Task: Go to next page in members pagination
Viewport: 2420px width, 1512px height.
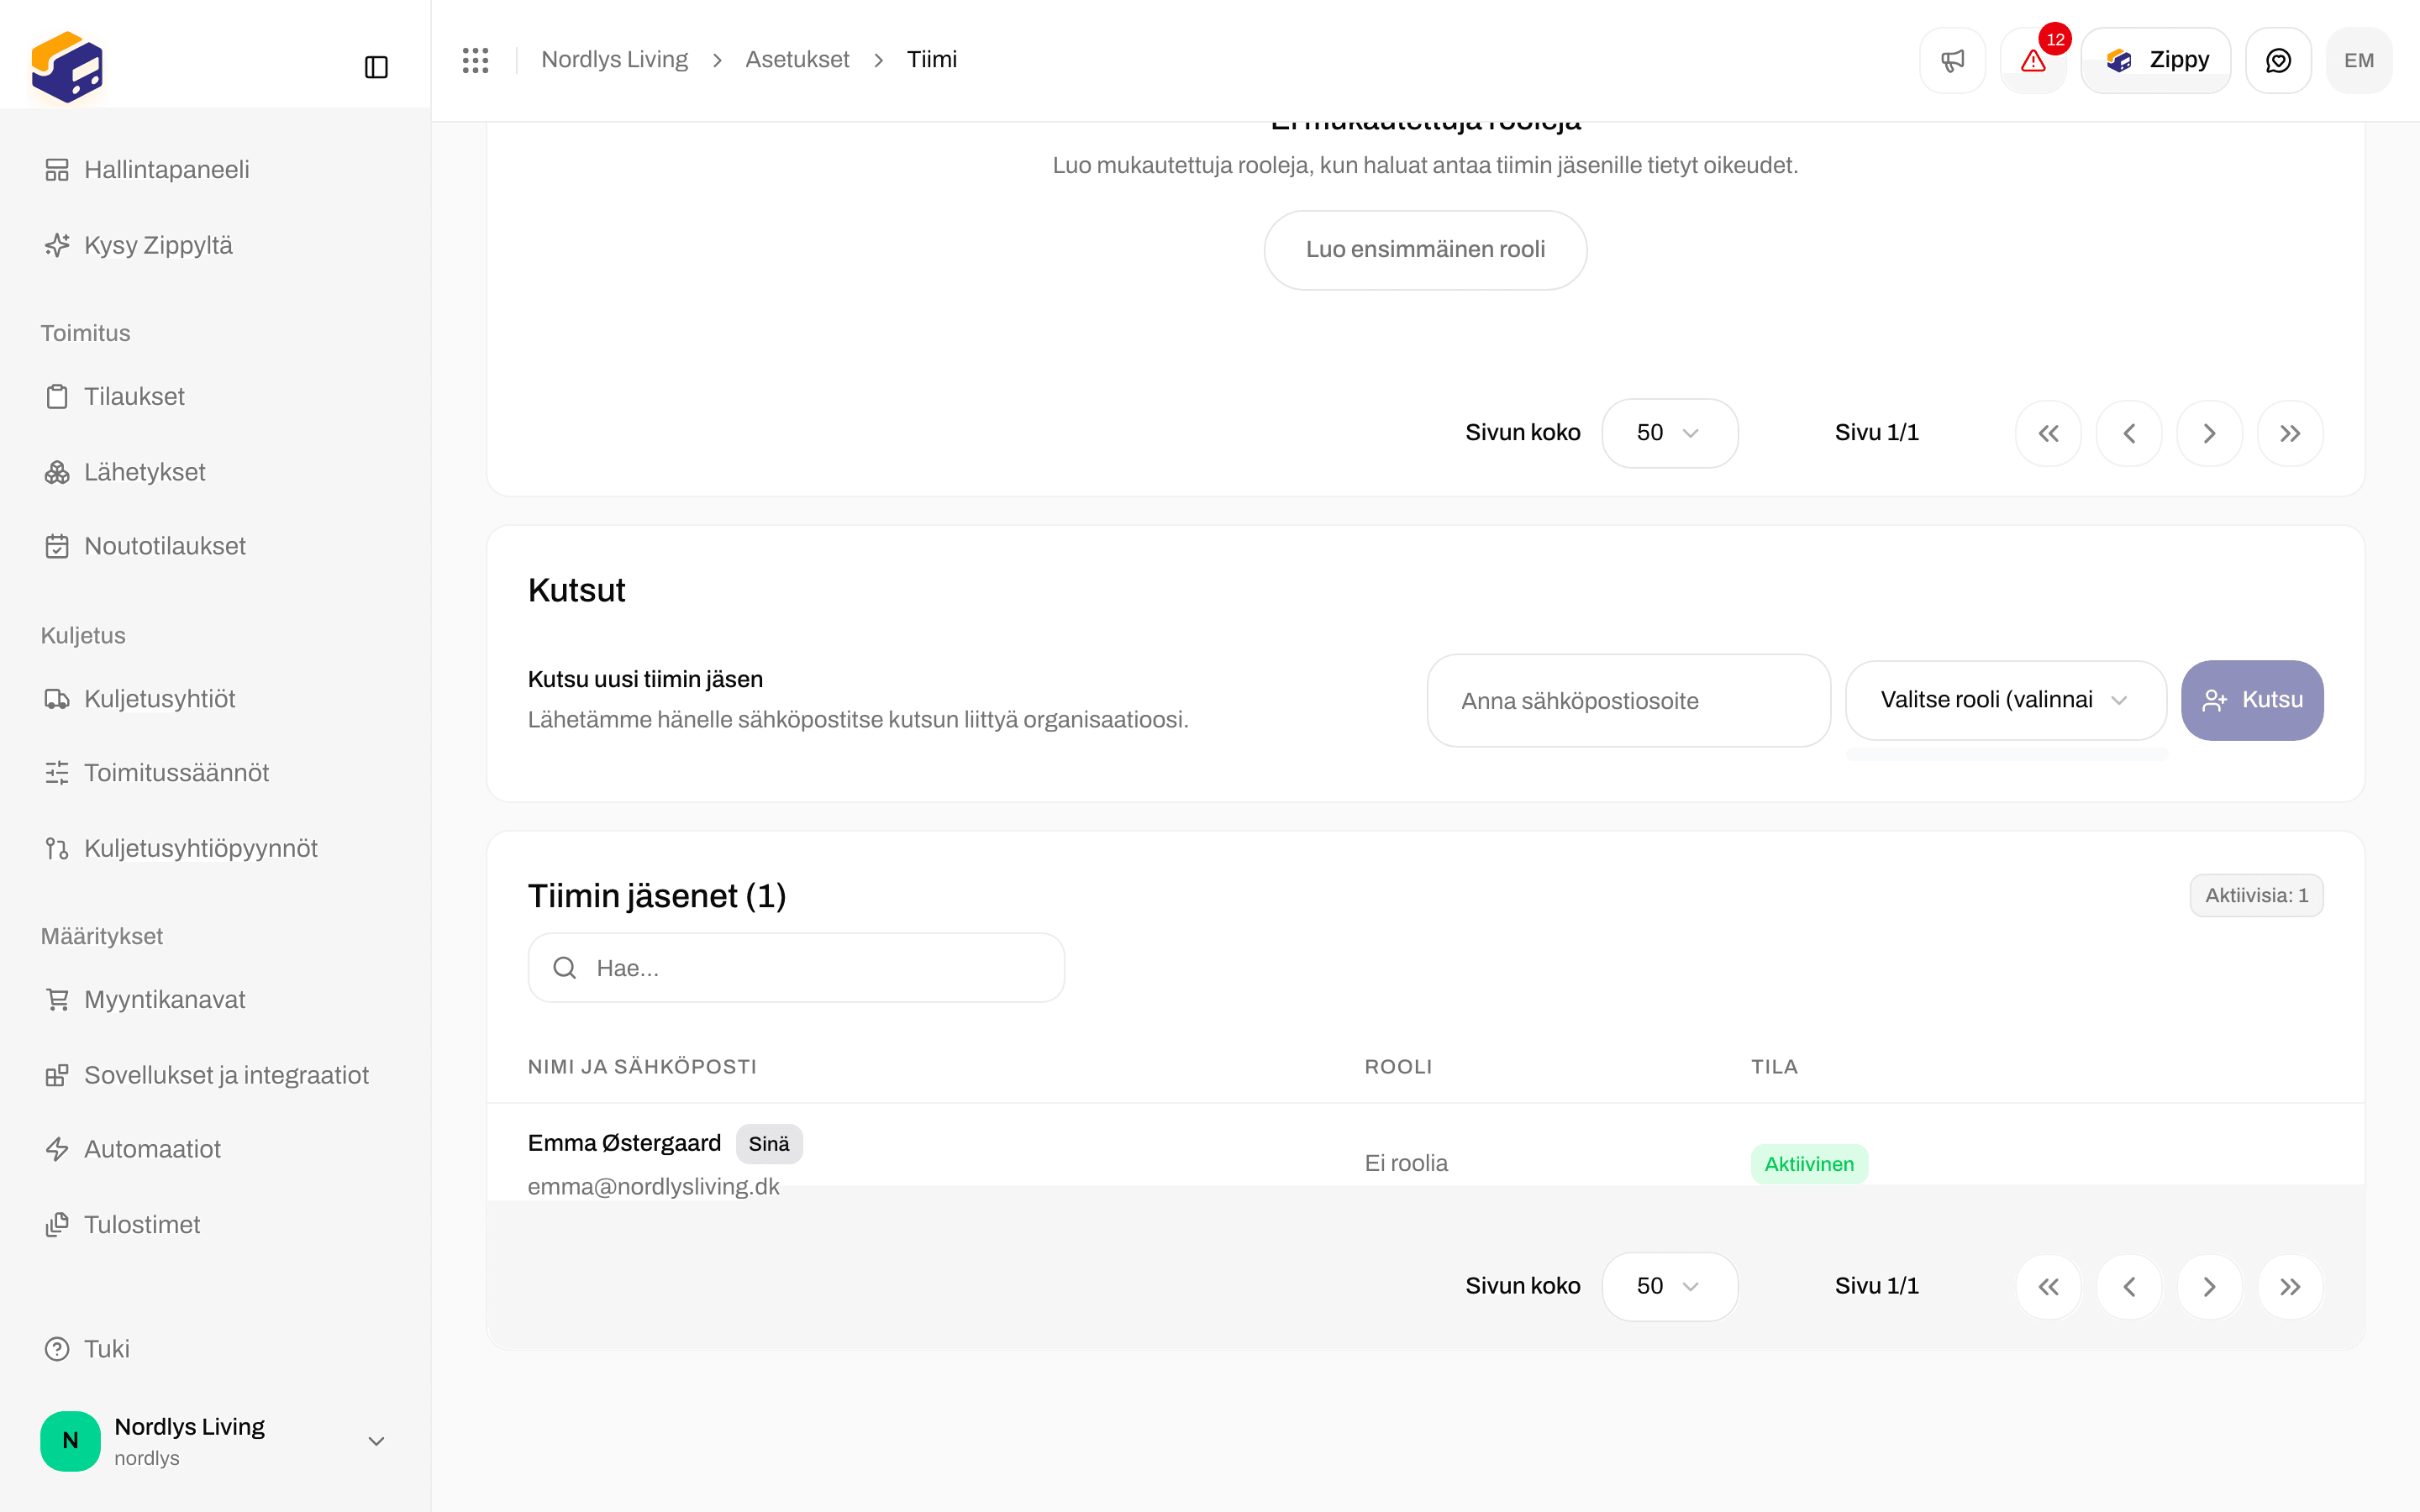Action: pyautogui.click(x=2209, y=1286)
